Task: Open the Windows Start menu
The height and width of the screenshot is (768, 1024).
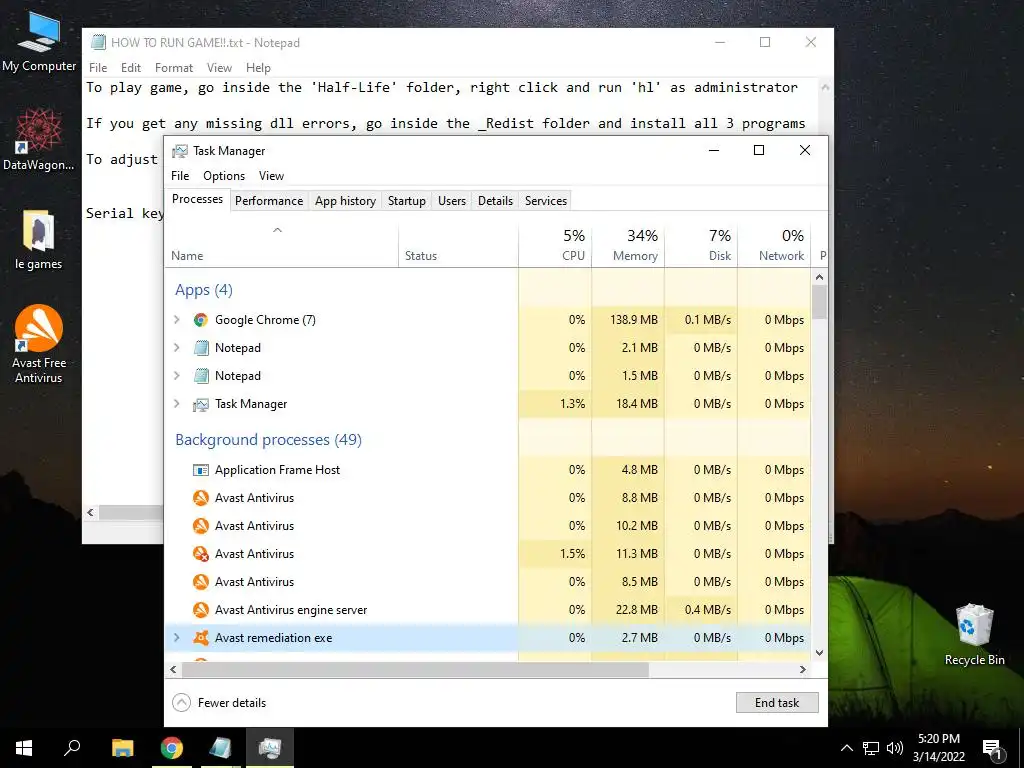Action: coord(24,748)
